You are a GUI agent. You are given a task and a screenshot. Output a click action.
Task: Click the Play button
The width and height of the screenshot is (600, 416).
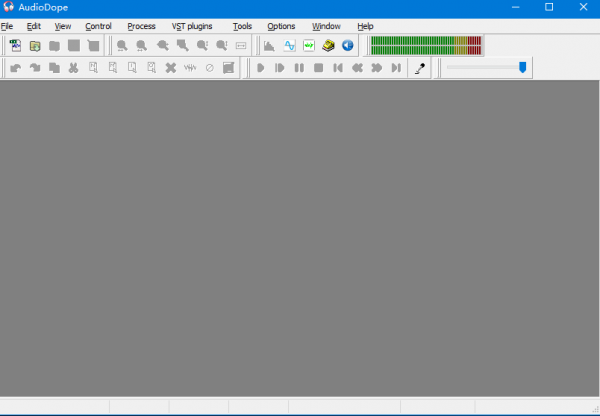[x=261, y=68]
